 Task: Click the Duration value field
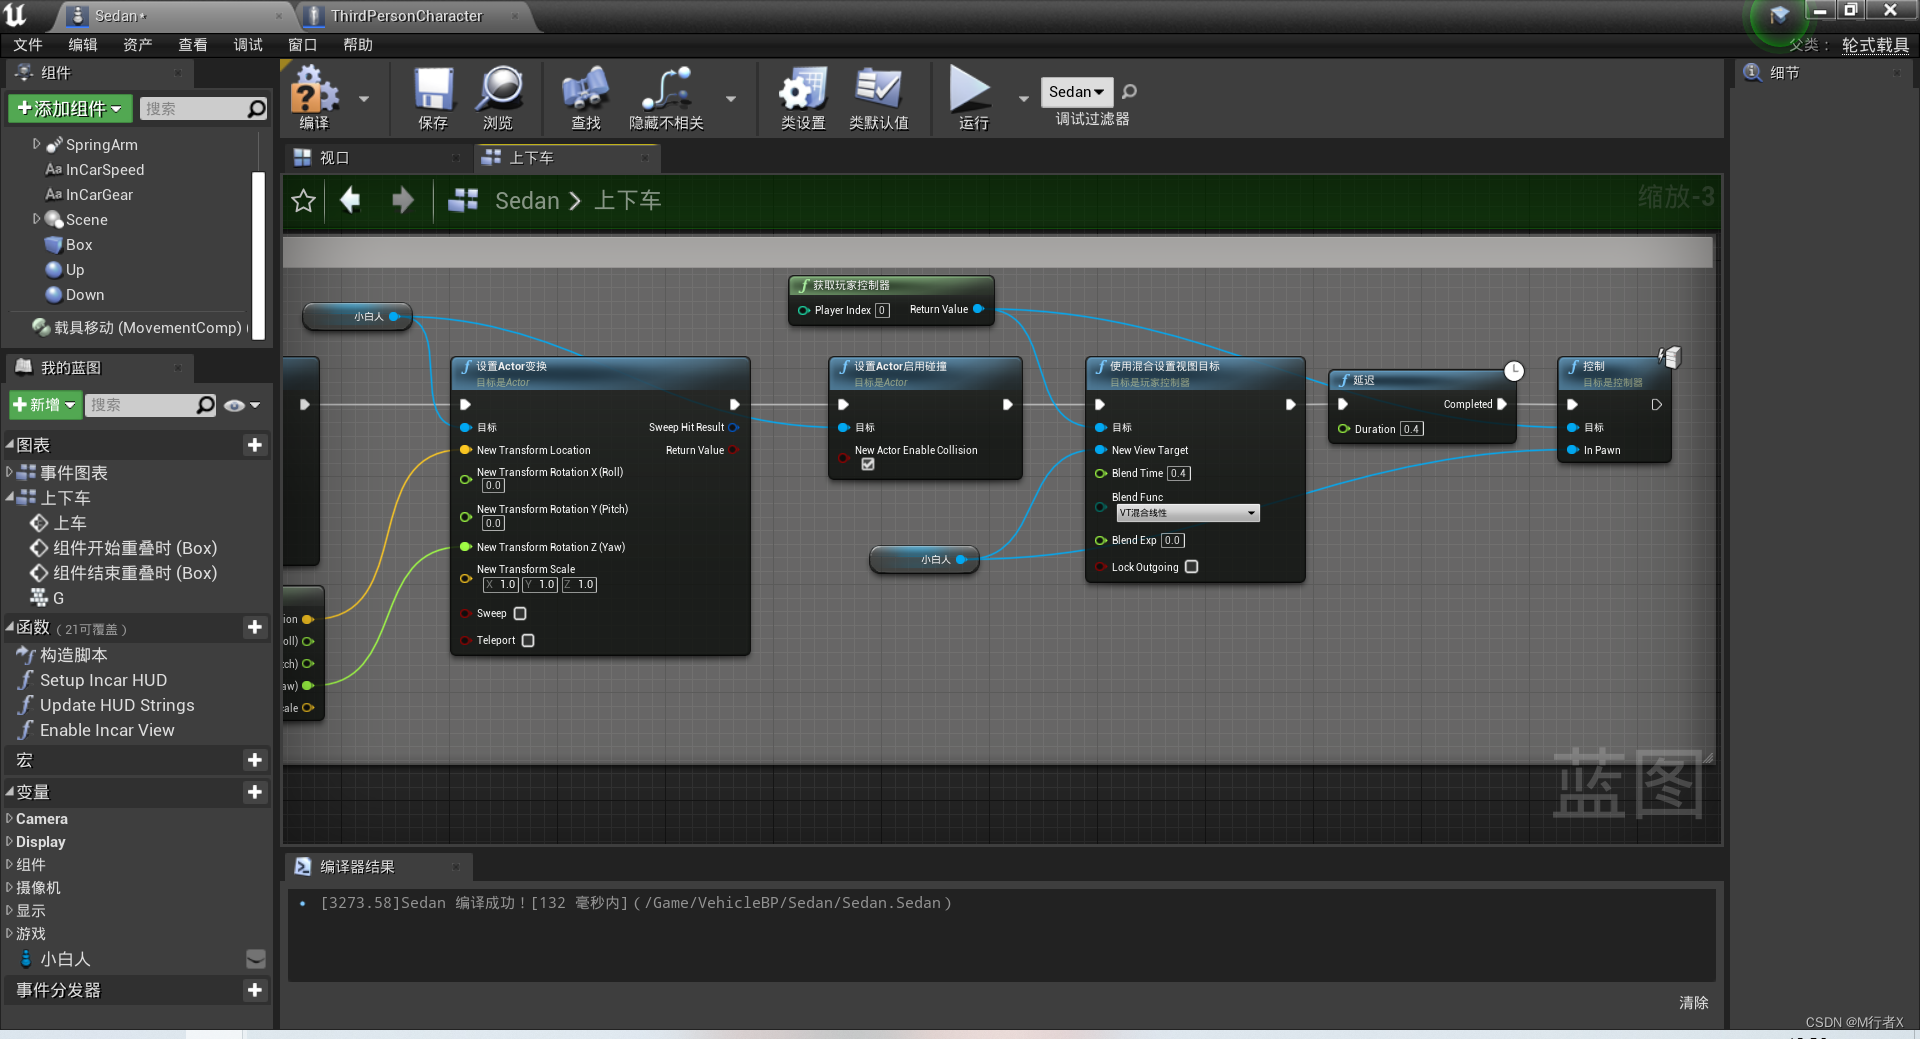[x=1411, y=429]
